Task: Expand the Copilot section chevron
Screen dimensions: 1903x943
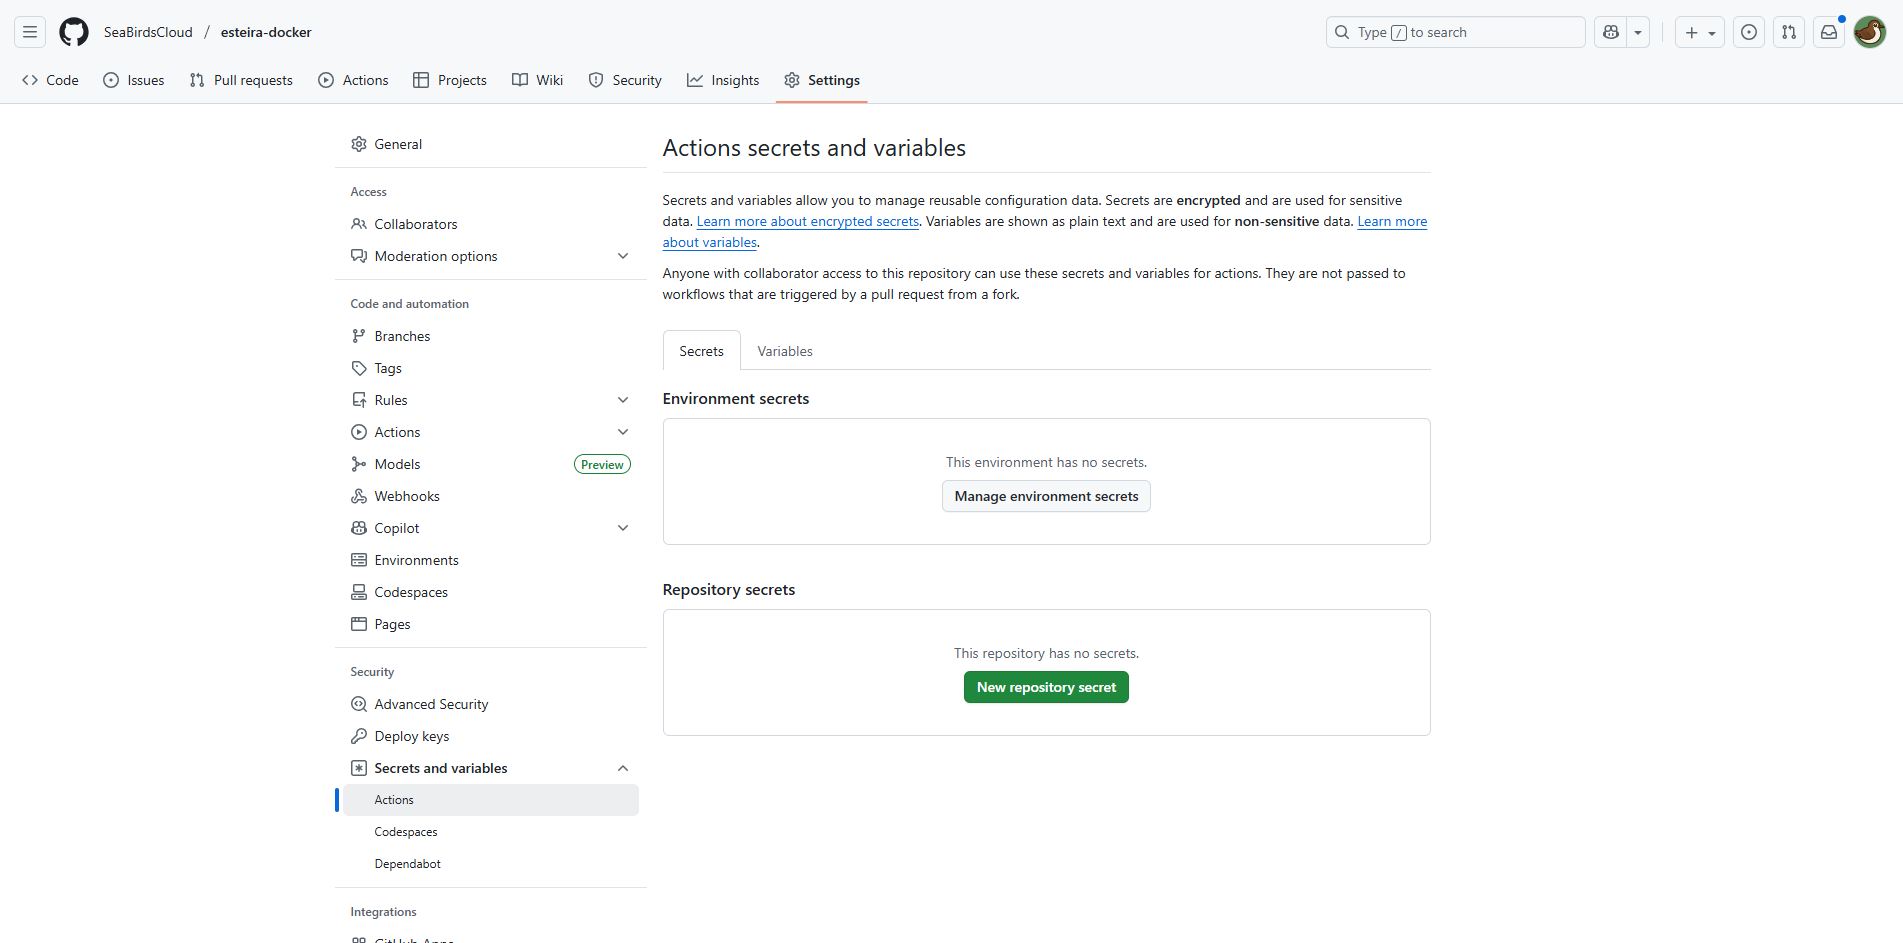Action: [623, 528]
